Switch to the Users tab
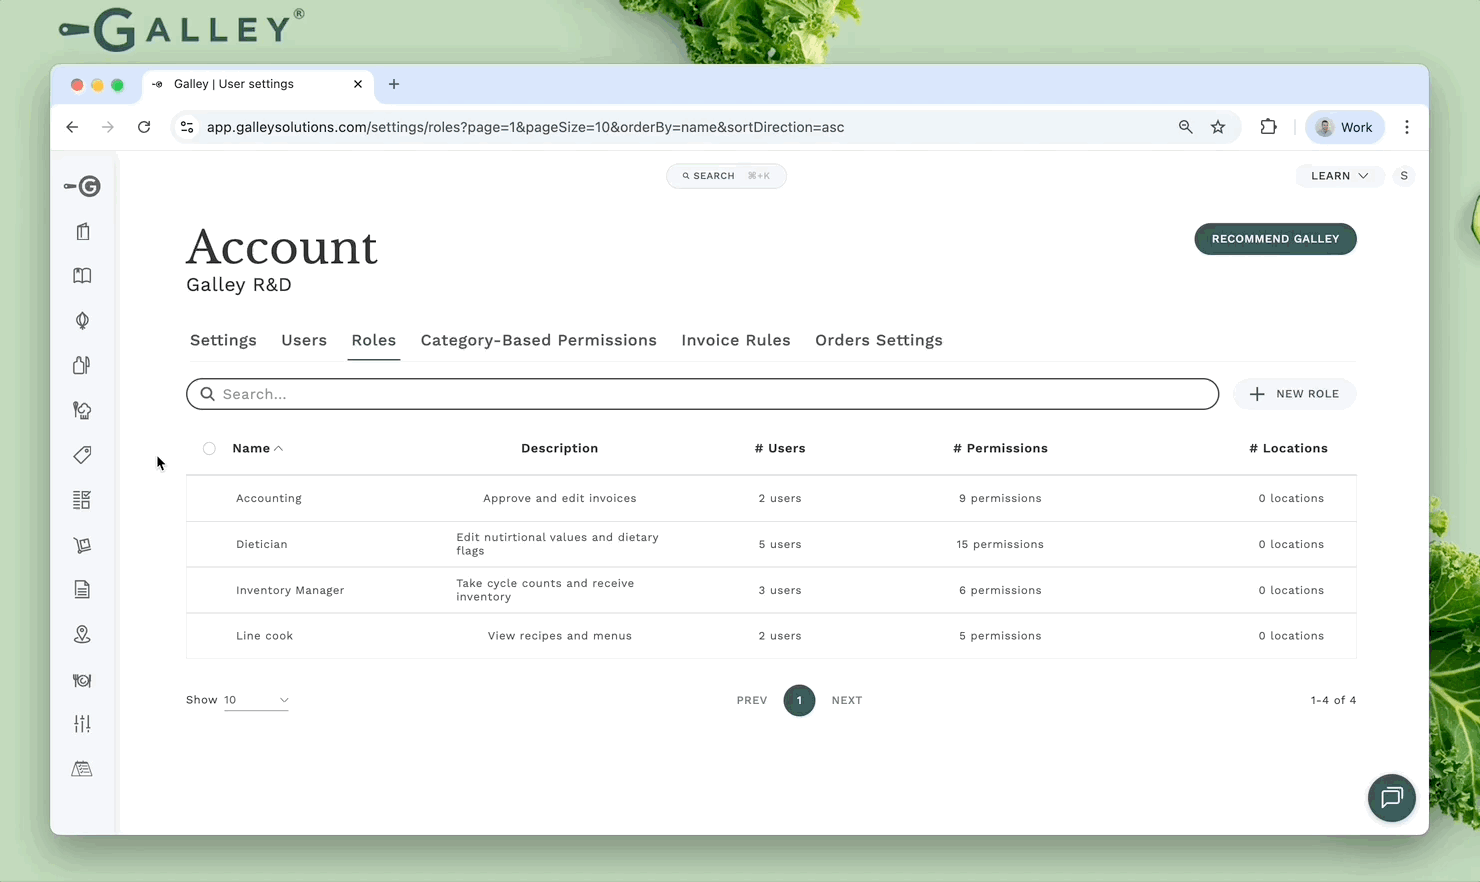The height and width of the screenshot is (882, 1480). 304,340
